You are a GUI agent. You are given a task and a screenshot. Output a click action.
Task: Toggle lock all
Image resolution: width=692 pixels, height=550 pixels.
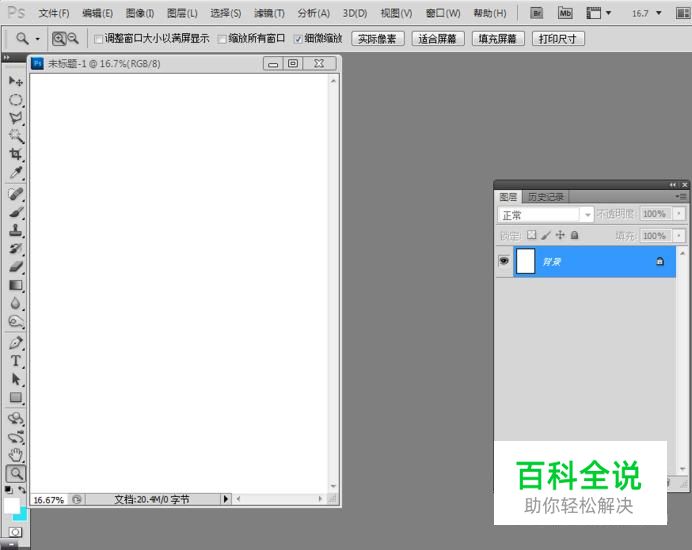574,235
